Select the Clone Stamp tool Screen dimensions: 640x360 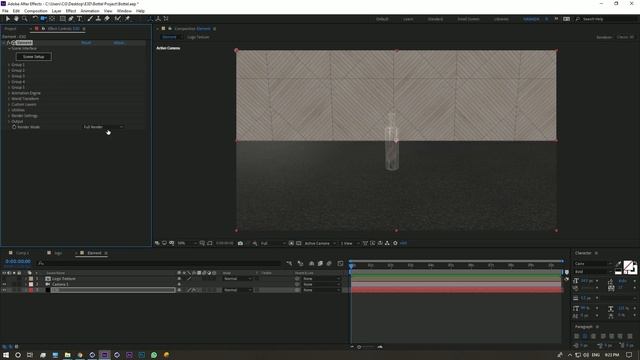tap(98, 19)
